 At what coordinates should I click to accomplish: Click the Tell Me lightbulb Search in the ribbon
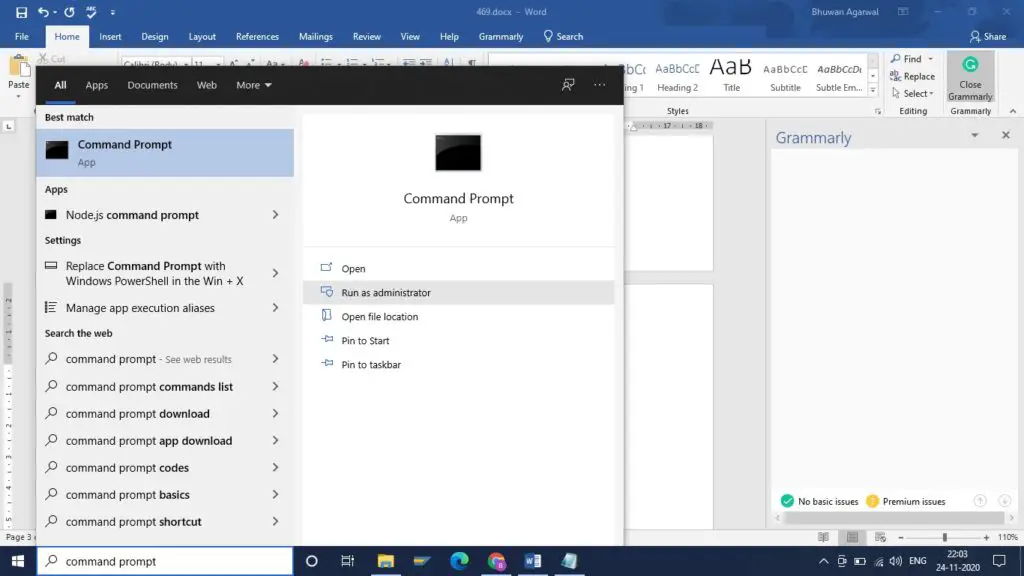click(x=563, y=37)
